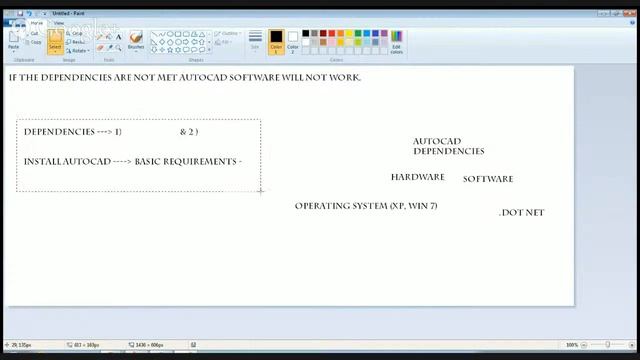Select the Pencil tool
Screen dimensions: 640x360
point(100,37)
